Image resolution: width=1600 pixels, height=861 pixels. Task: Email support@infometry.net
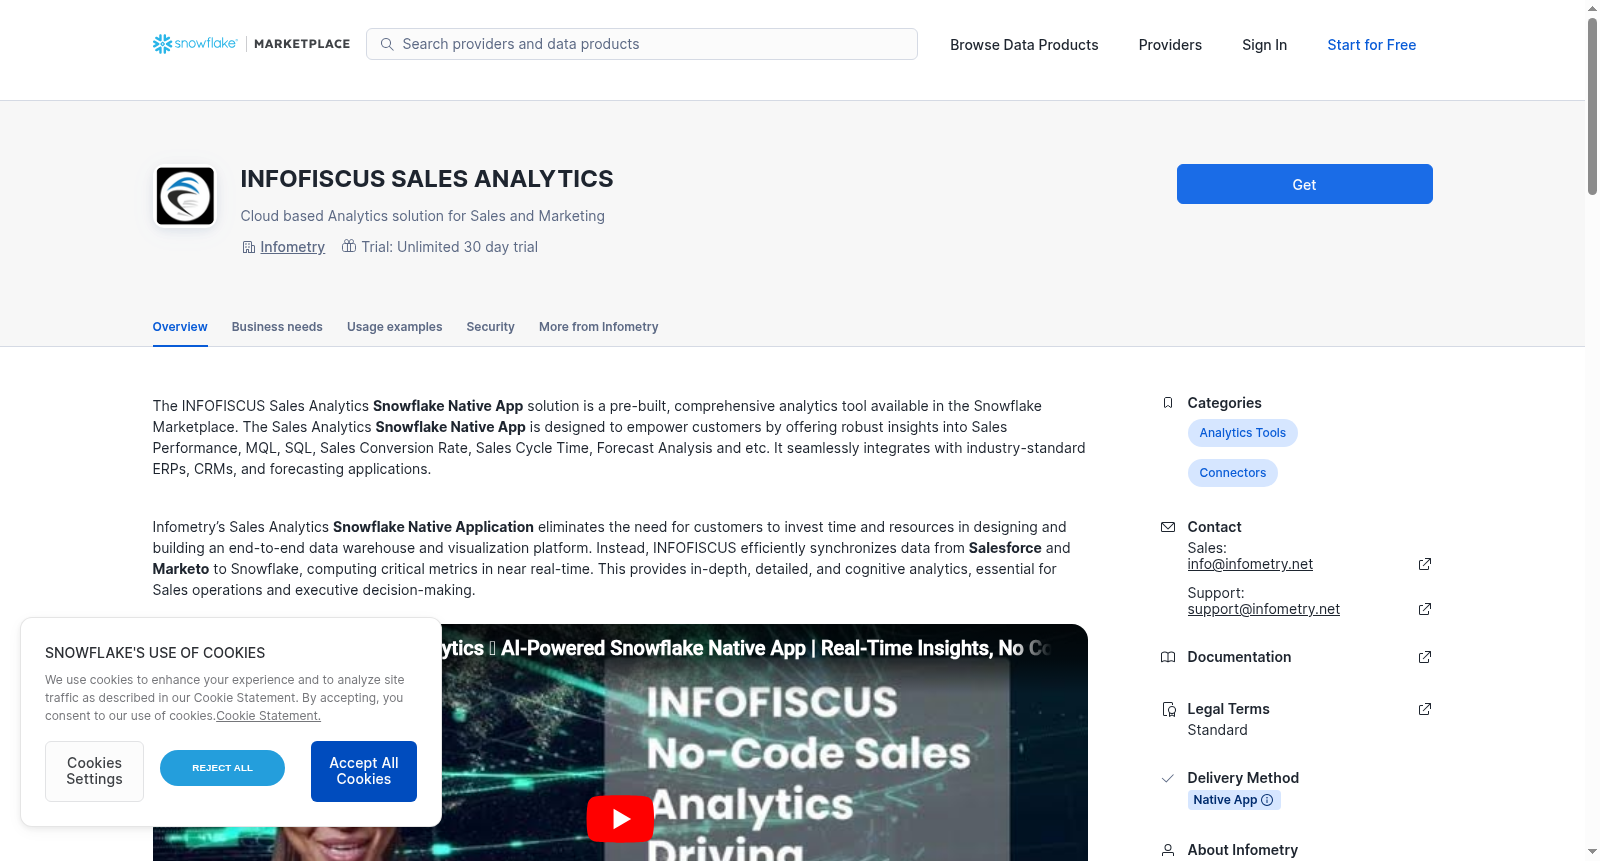(1263, 609)
